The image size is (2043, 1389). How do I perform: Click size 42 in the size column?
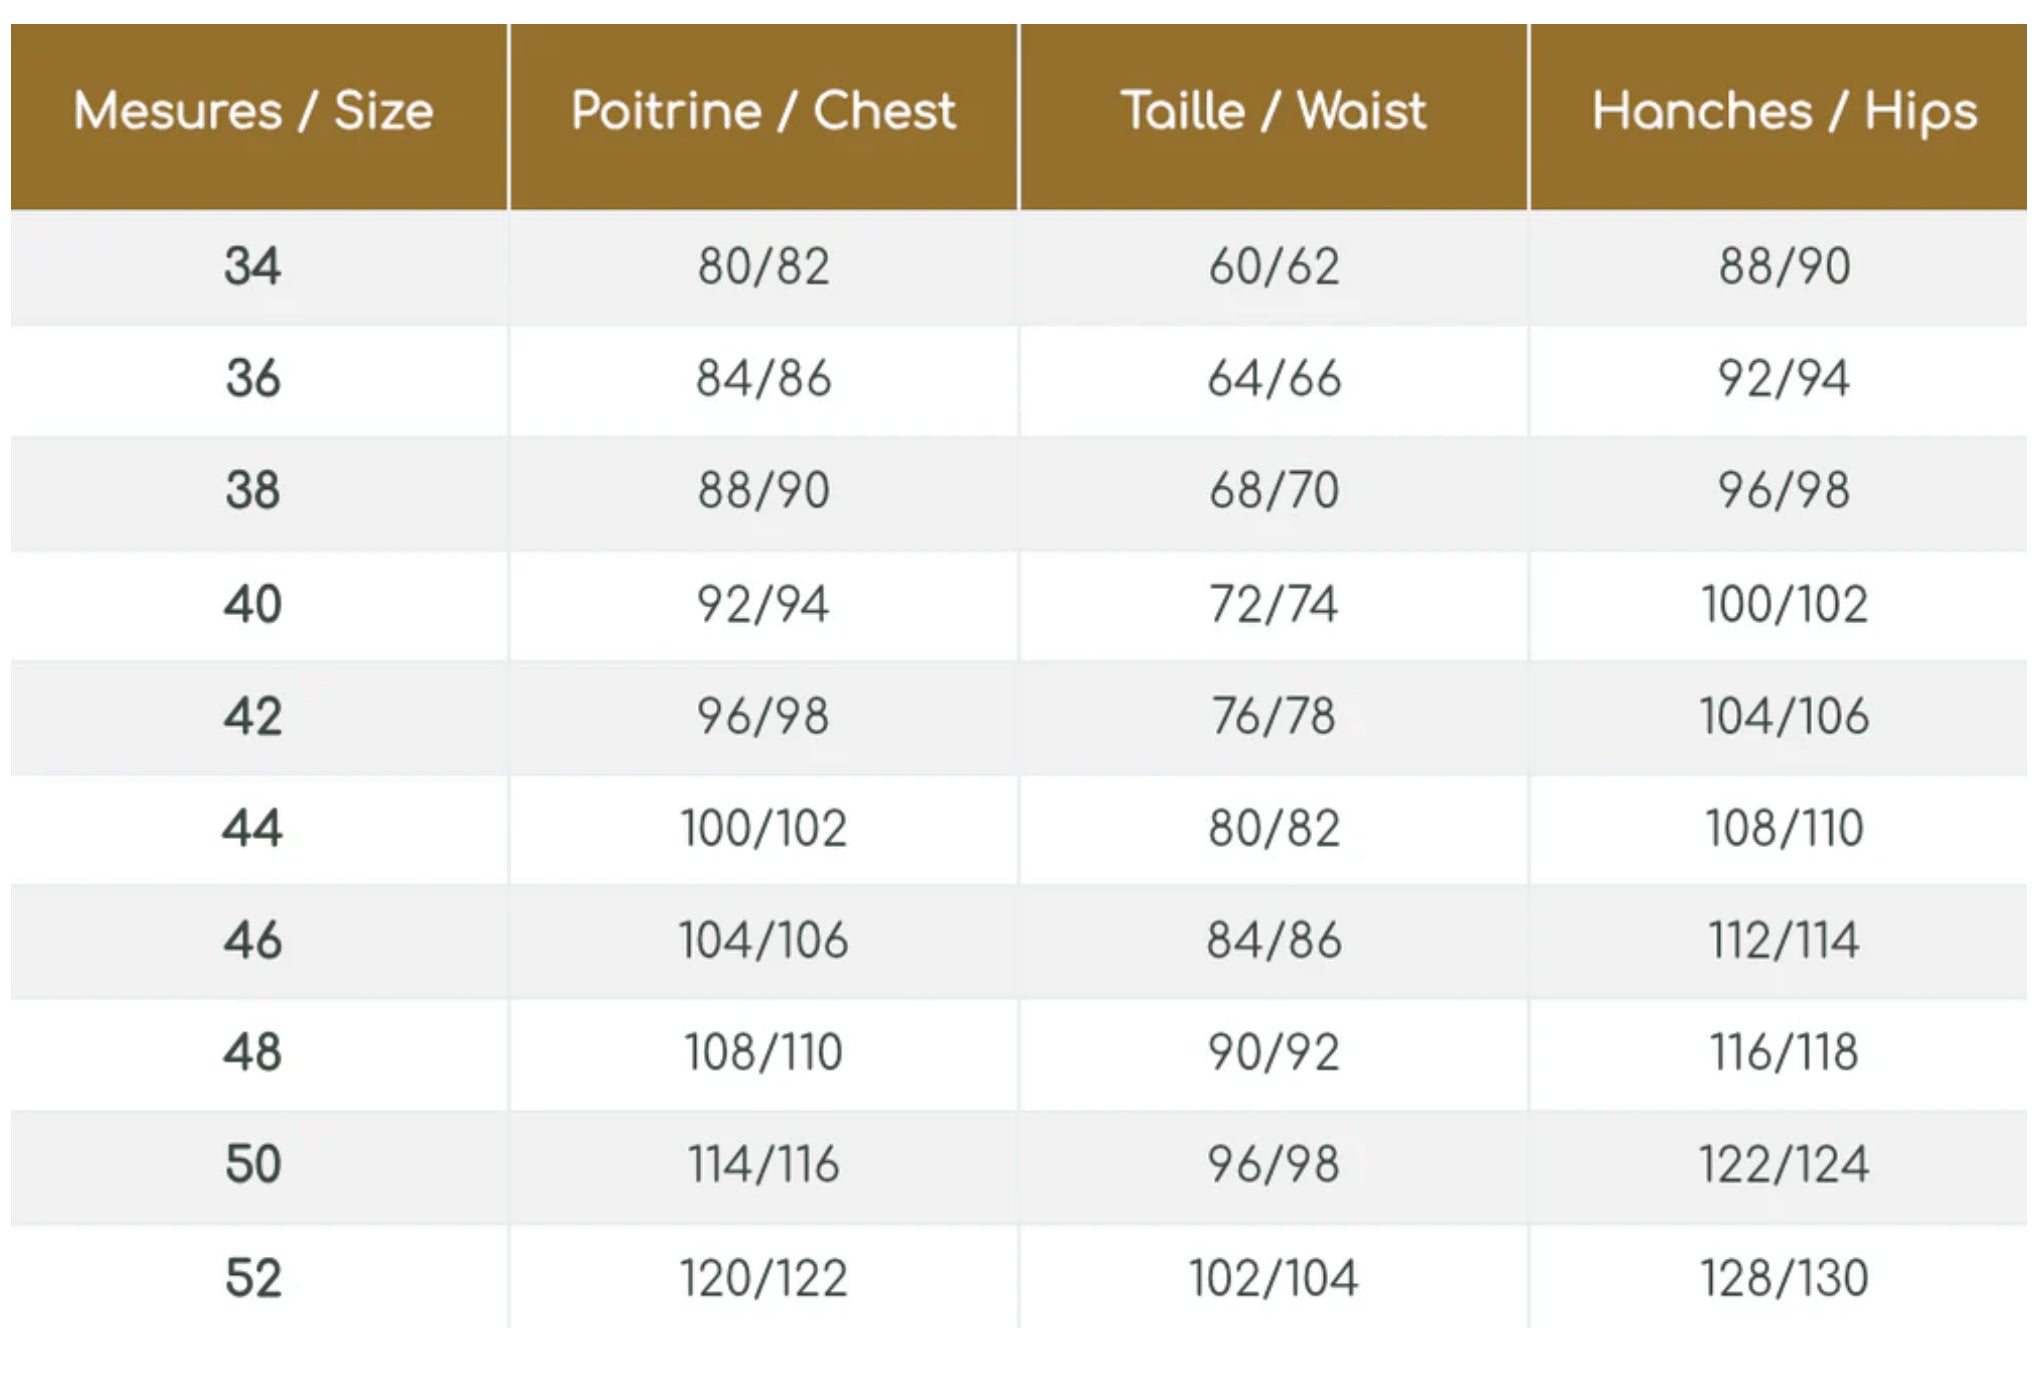point(253,717)
